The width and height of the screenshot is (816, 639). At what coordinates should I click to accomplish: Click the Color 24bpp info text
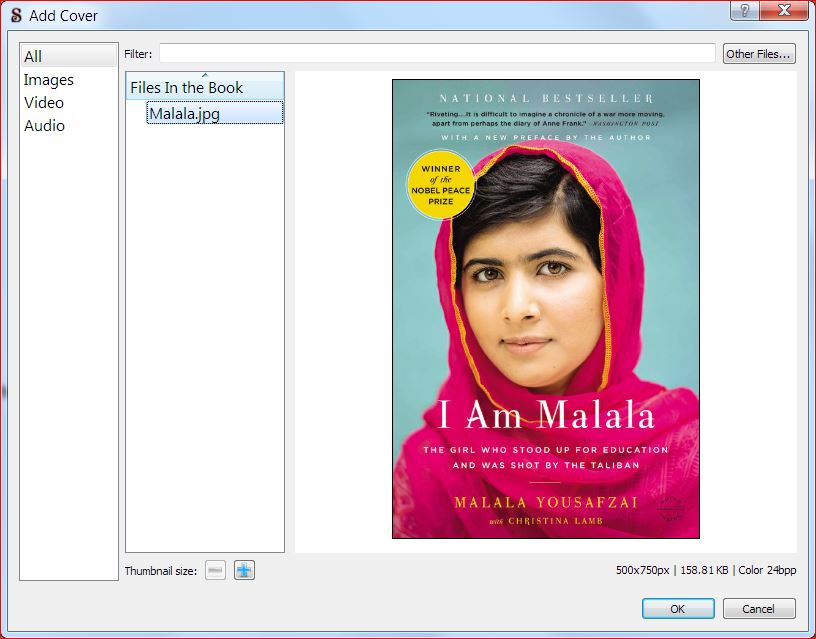767,570
